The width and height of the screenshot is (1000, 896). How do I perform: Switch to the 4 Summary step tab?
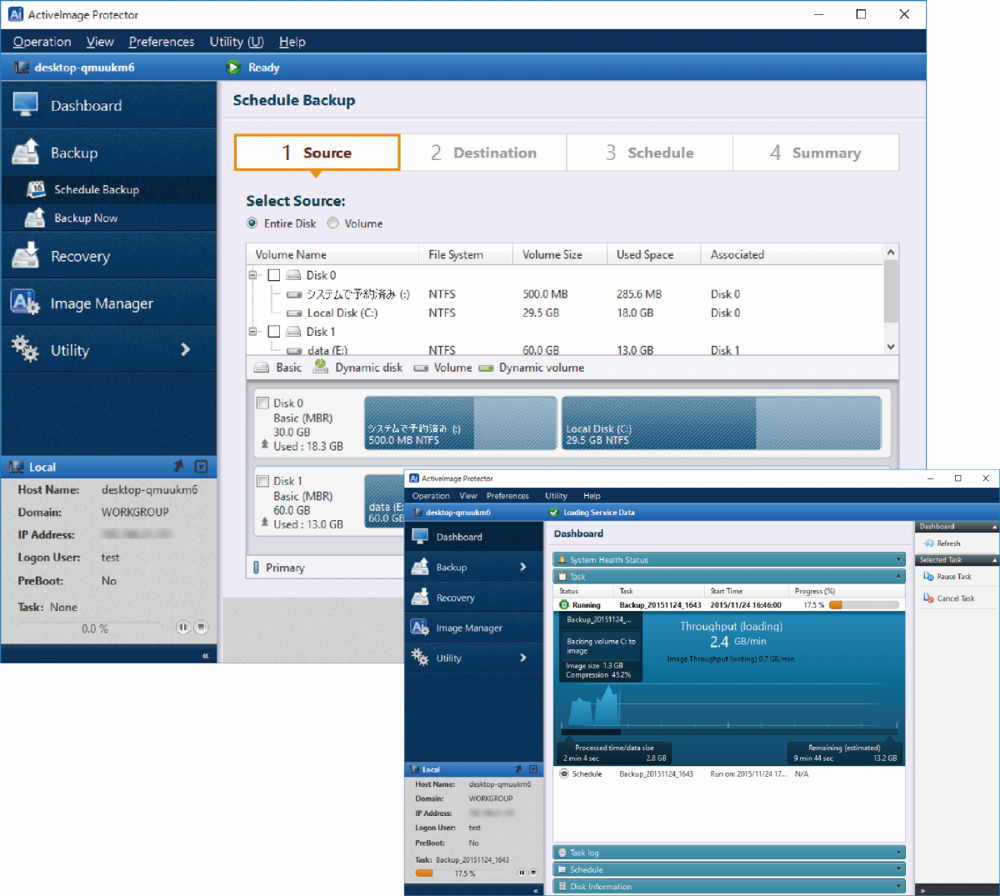point(816,152)
